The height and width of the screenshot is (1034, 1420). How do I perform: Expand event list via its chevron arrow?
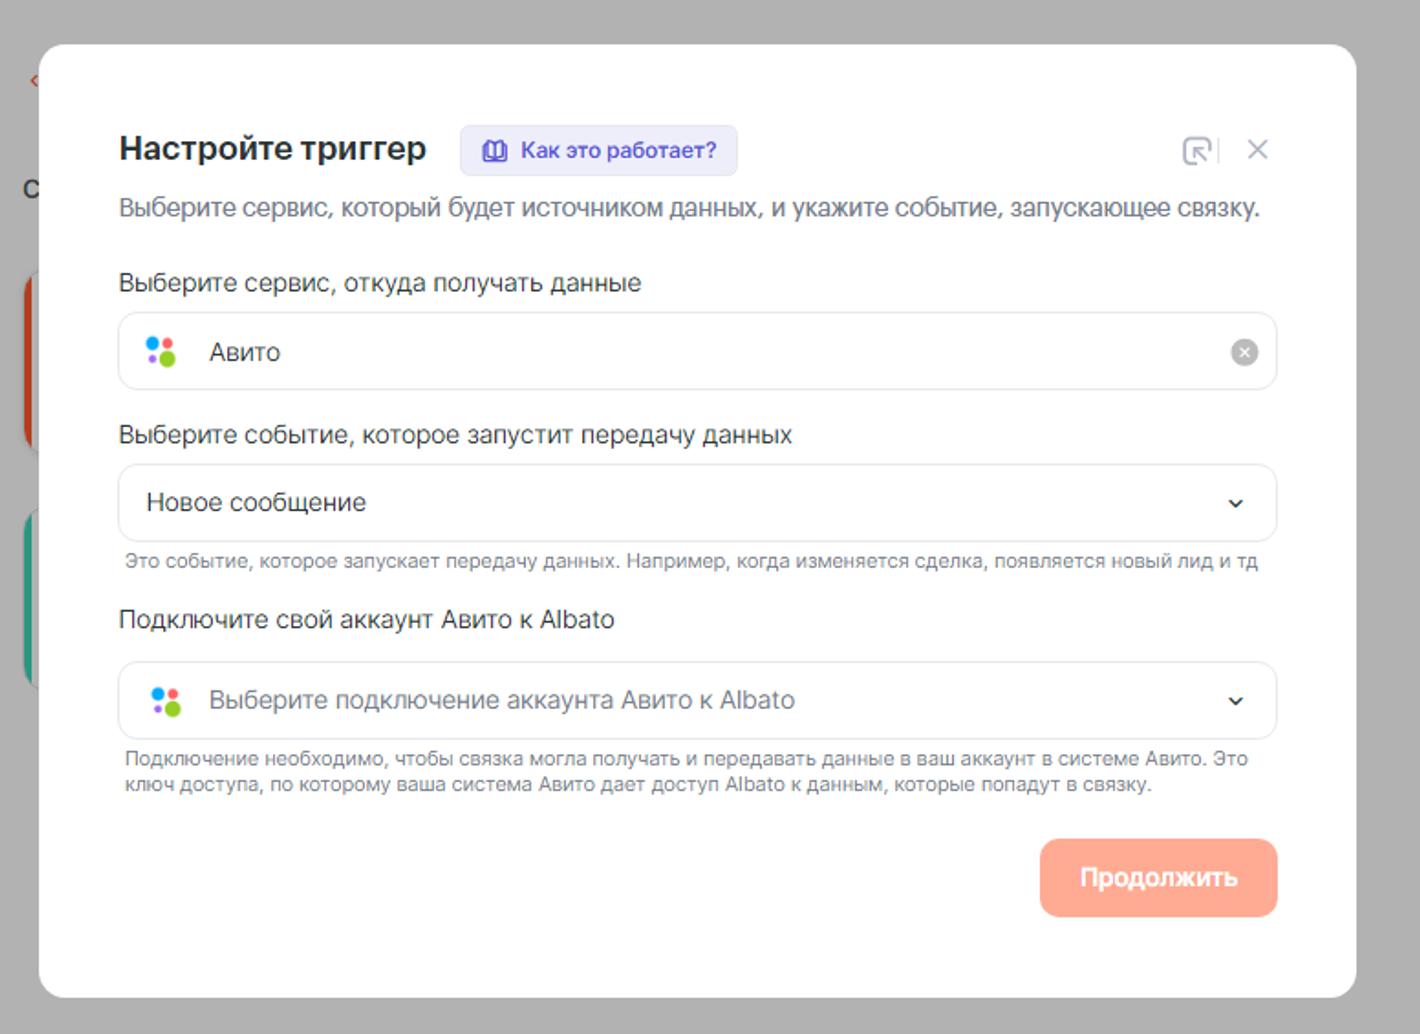pyautogui.click(x=1236, y=504)
